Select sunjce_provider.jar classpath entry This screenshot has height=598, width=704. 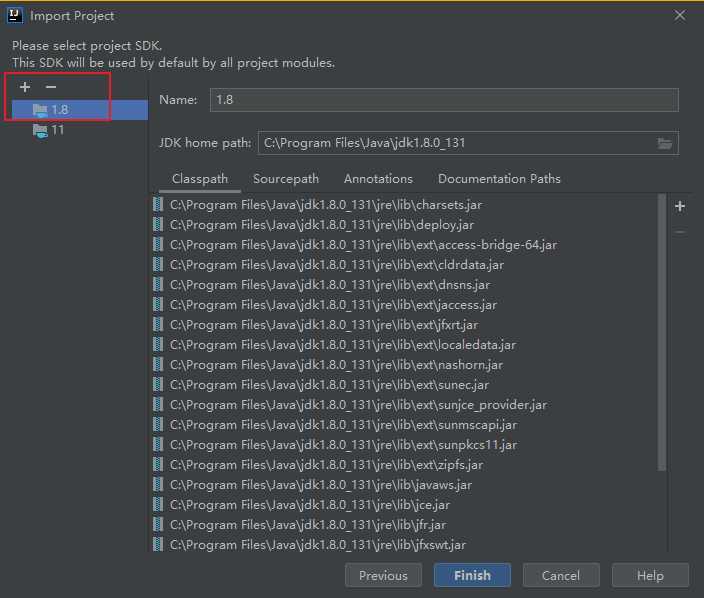404,405
